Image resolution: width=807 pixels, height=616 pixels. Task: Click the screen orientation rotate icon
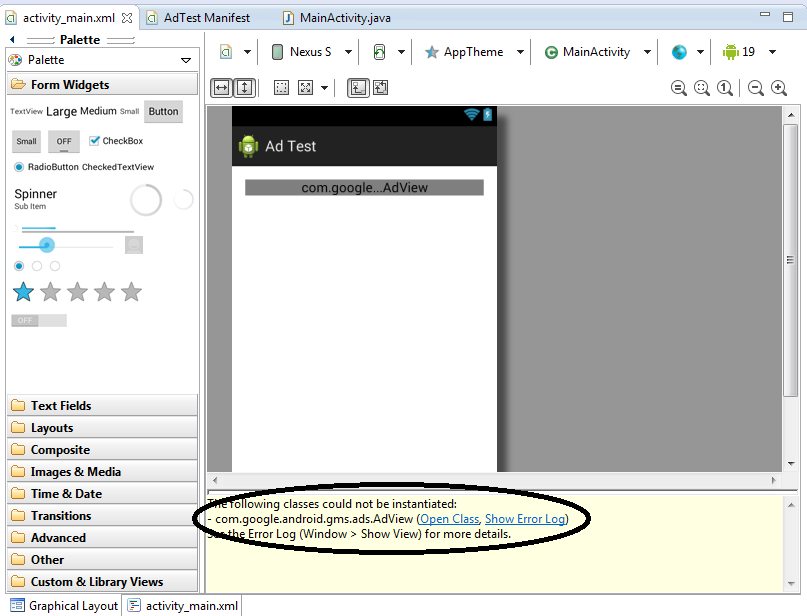tap(379, 52)
